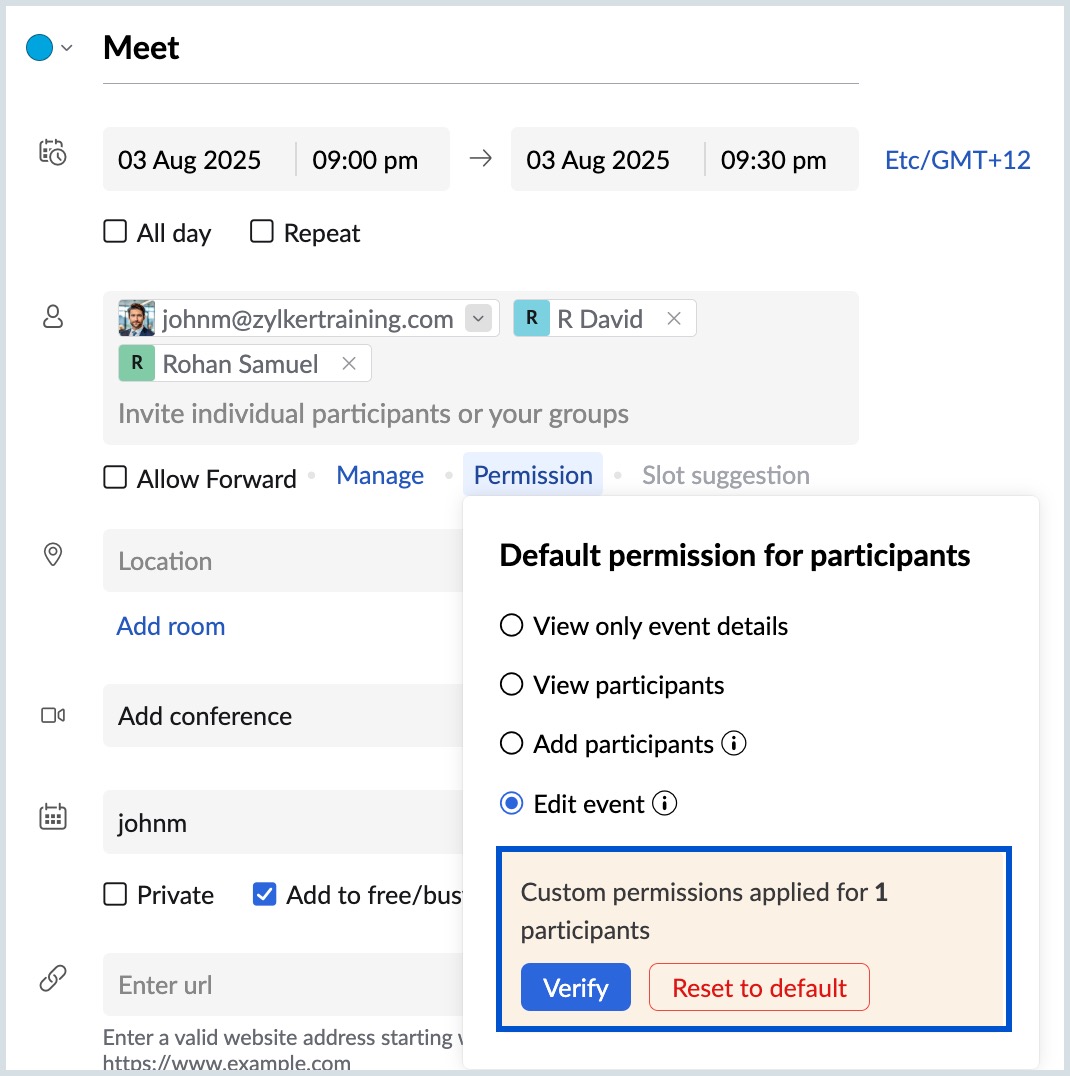
Task: Expand the johnm@zylkertraining.com organizer dropdown
Action: pyautogui.click(x=478, y=318)
